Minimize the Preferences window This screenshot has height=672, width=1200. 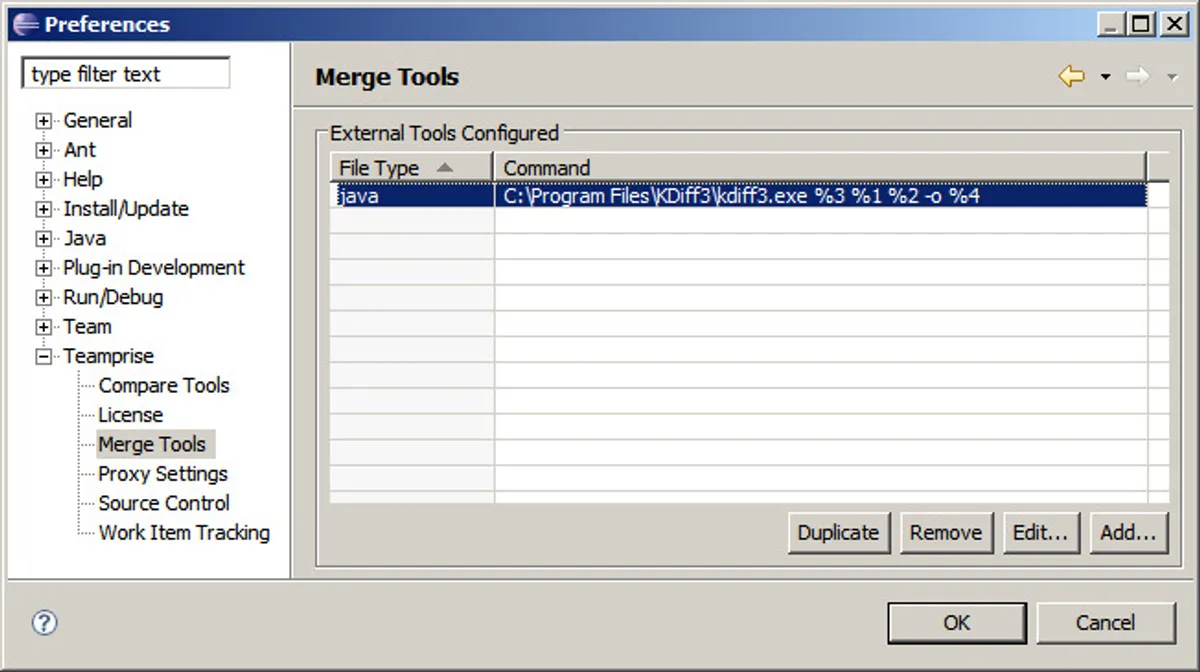(x=1110, y=24)
